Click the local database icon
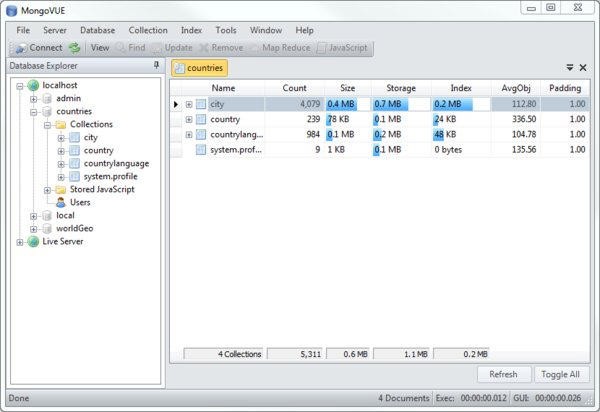 (47, 216)
